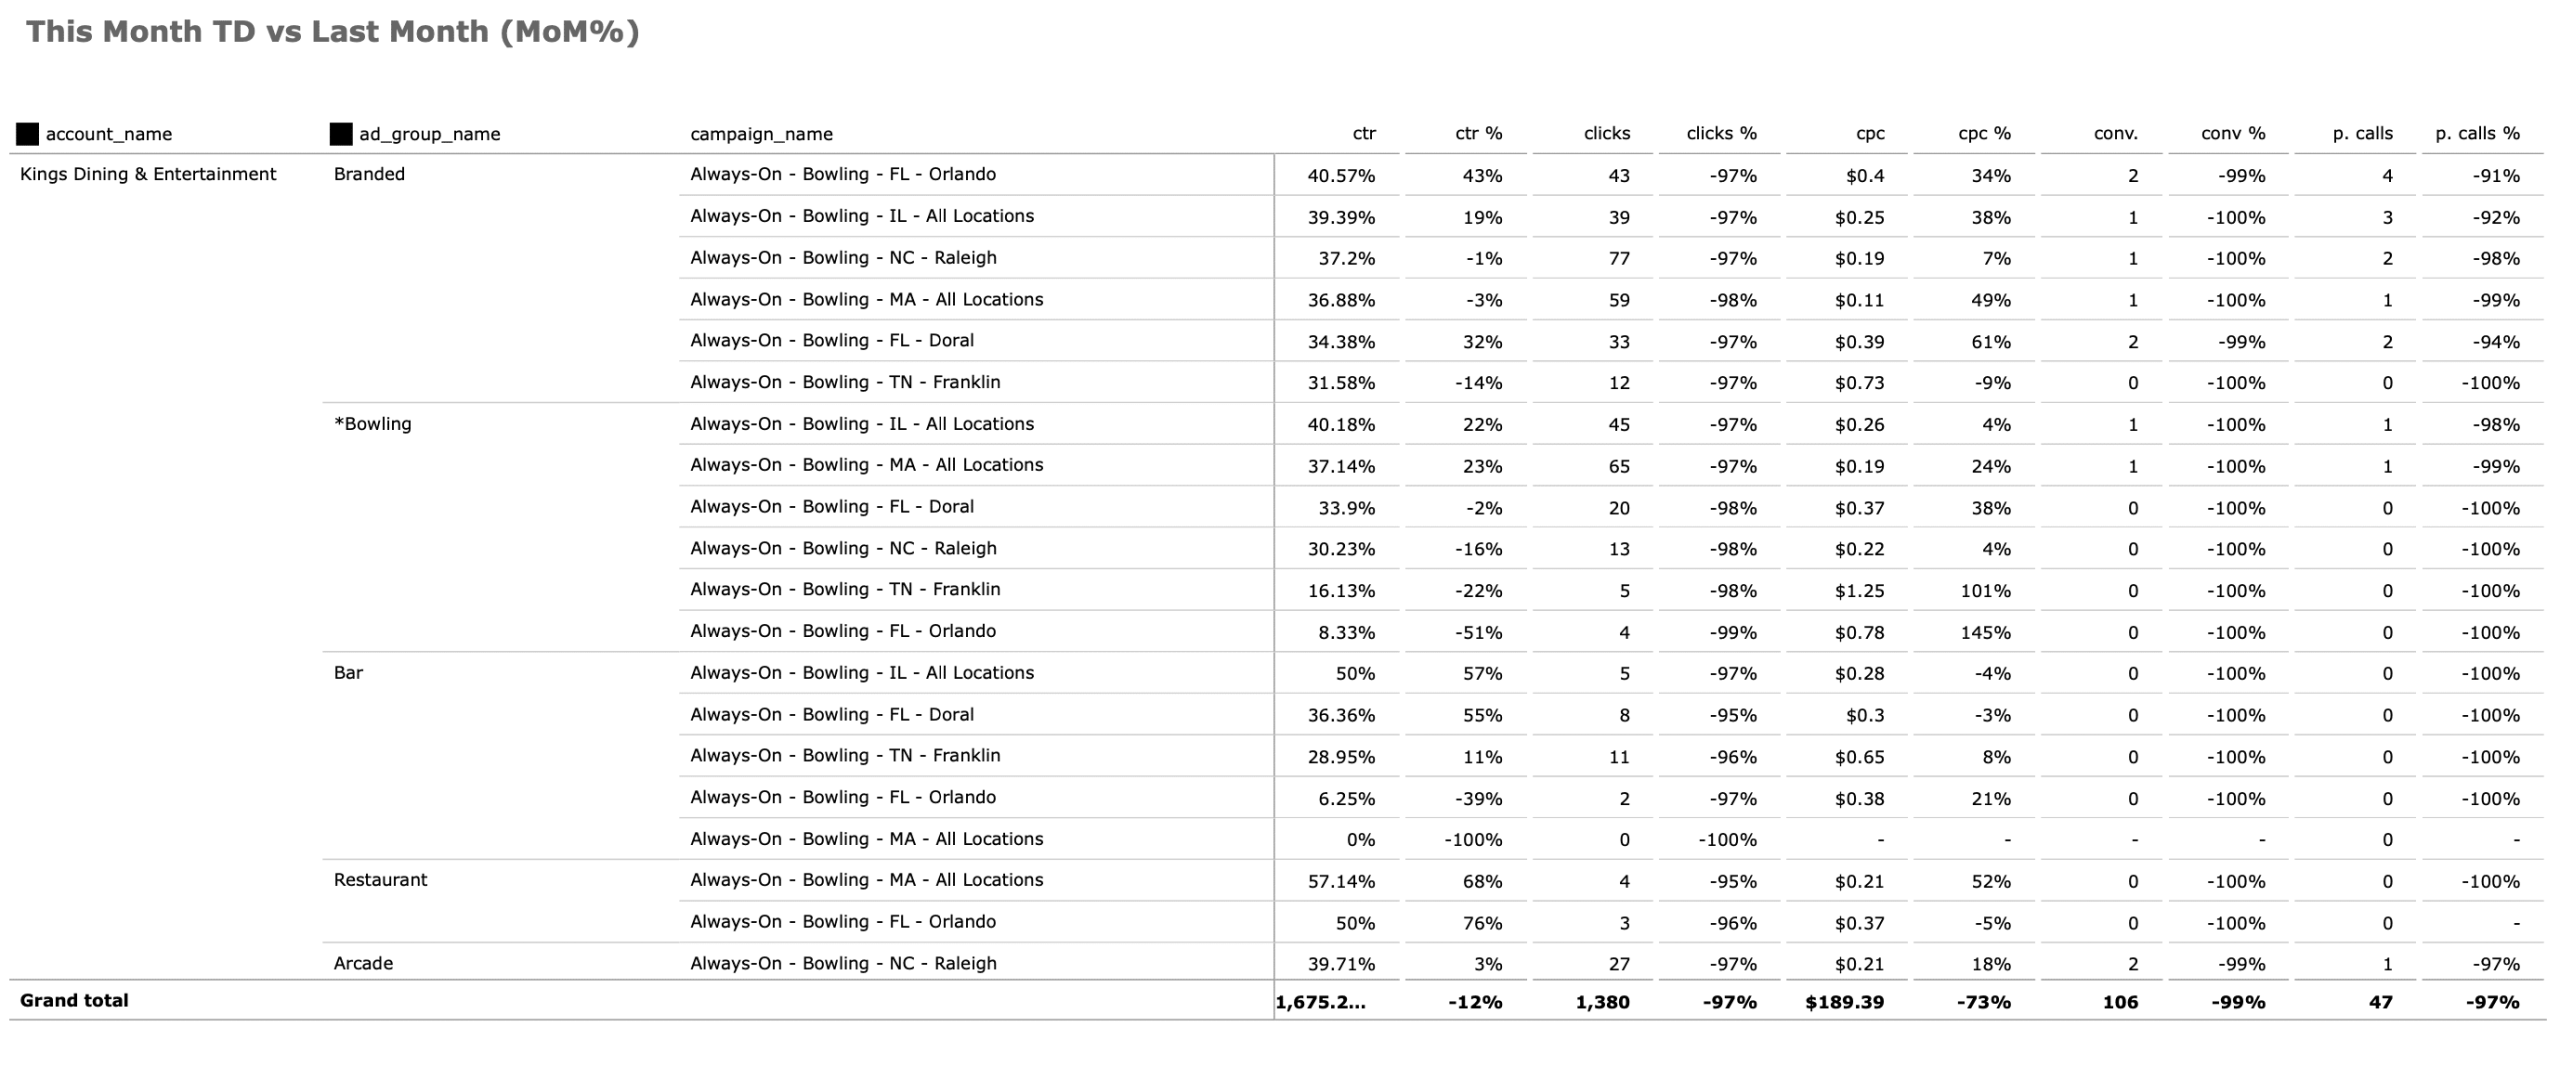Select the Branded ad group row
This screenshot has height=1079, width=2560.
[369, 174]
